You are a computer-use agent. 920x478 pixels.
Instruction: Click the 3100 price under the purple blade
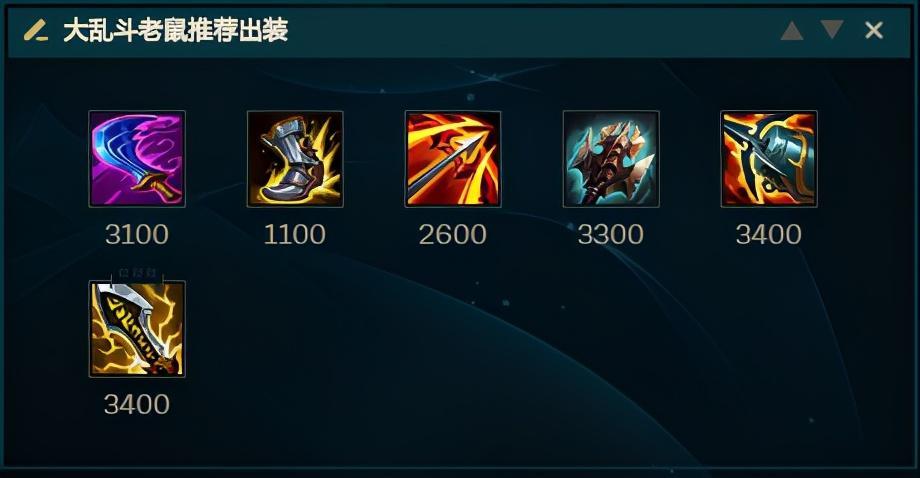(137, 235)
